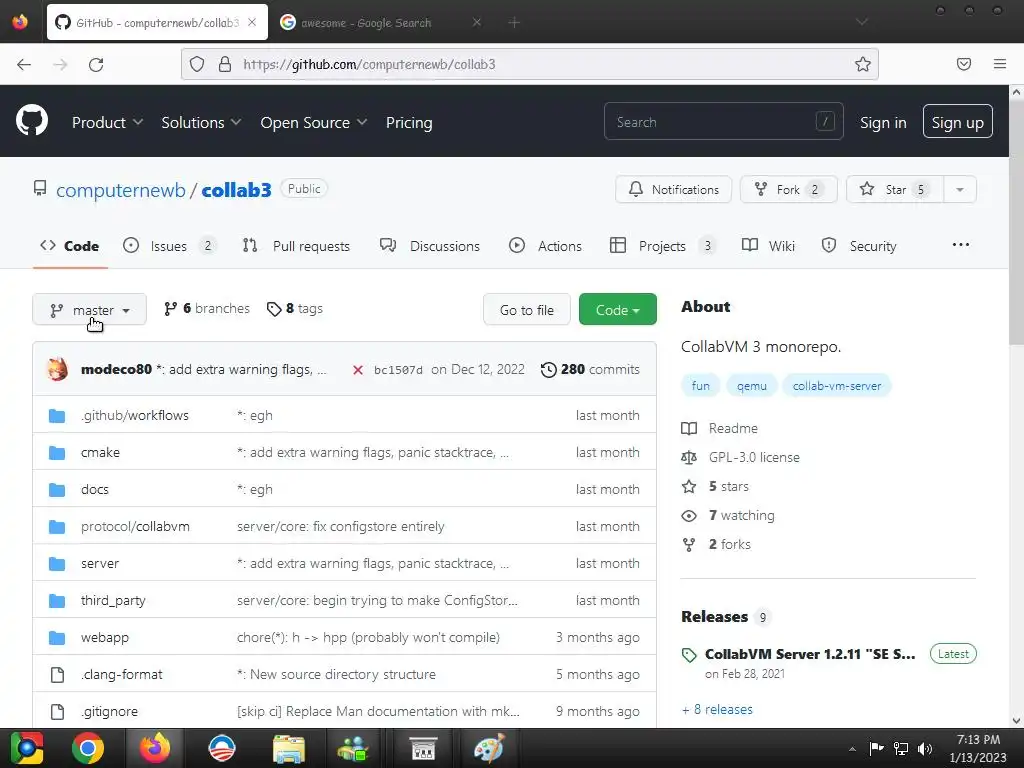View the 6 branches link
1024x768 pixels.
(x=206, y=308)
